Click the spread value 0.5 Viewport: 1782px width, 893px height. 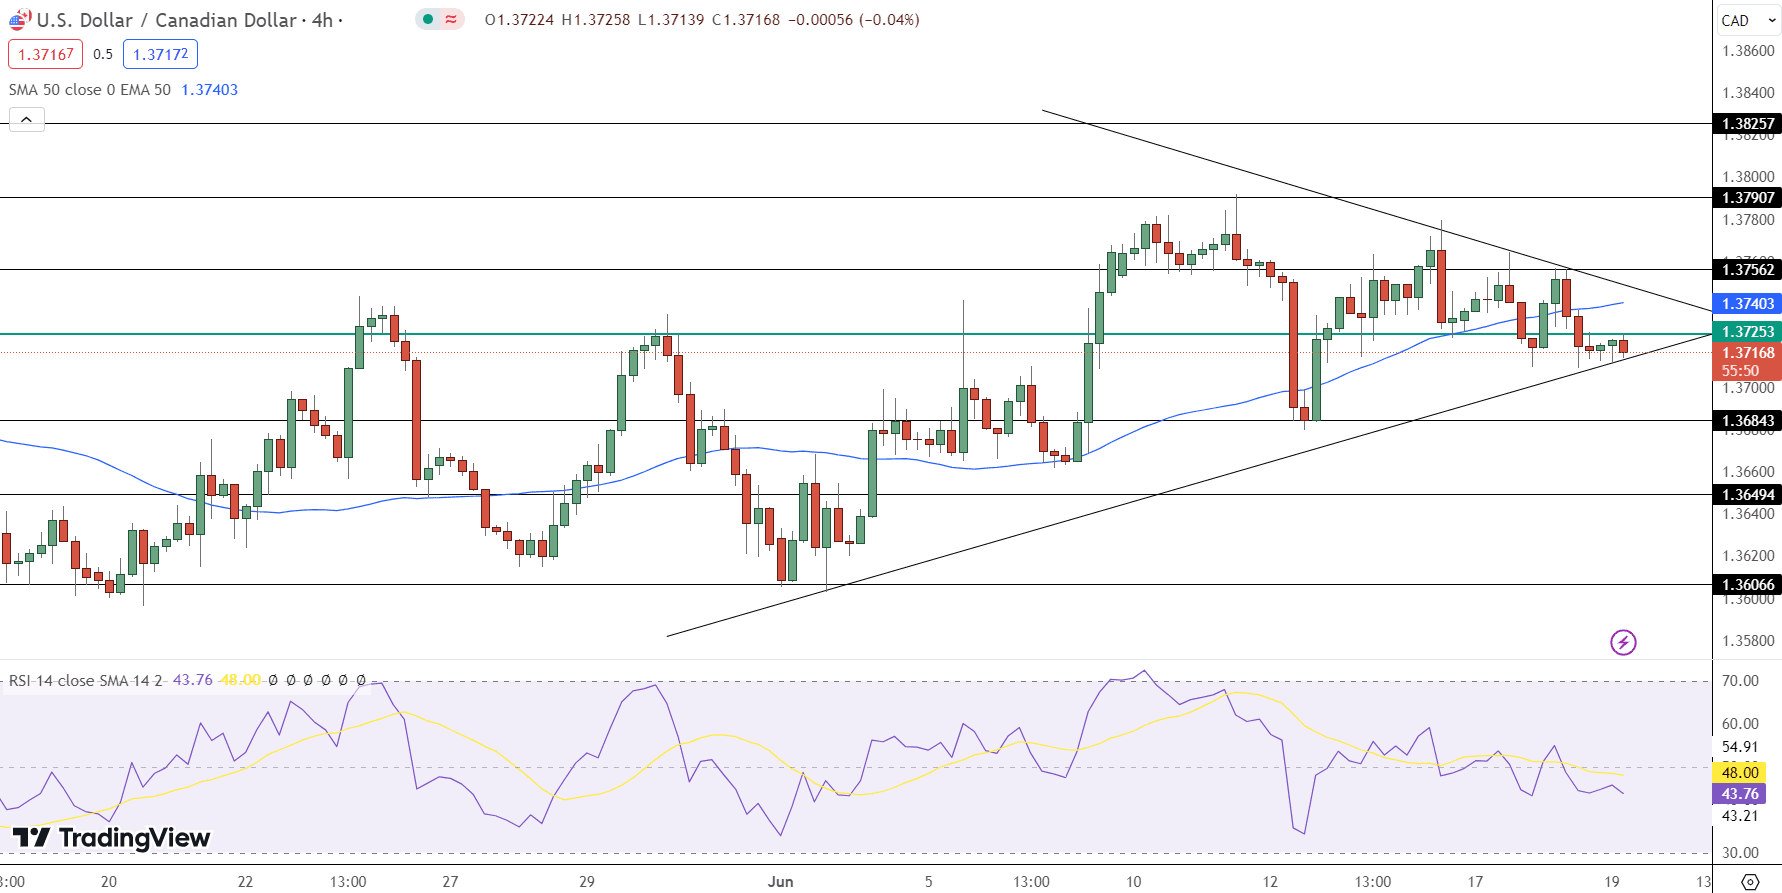tap(103, 54)
